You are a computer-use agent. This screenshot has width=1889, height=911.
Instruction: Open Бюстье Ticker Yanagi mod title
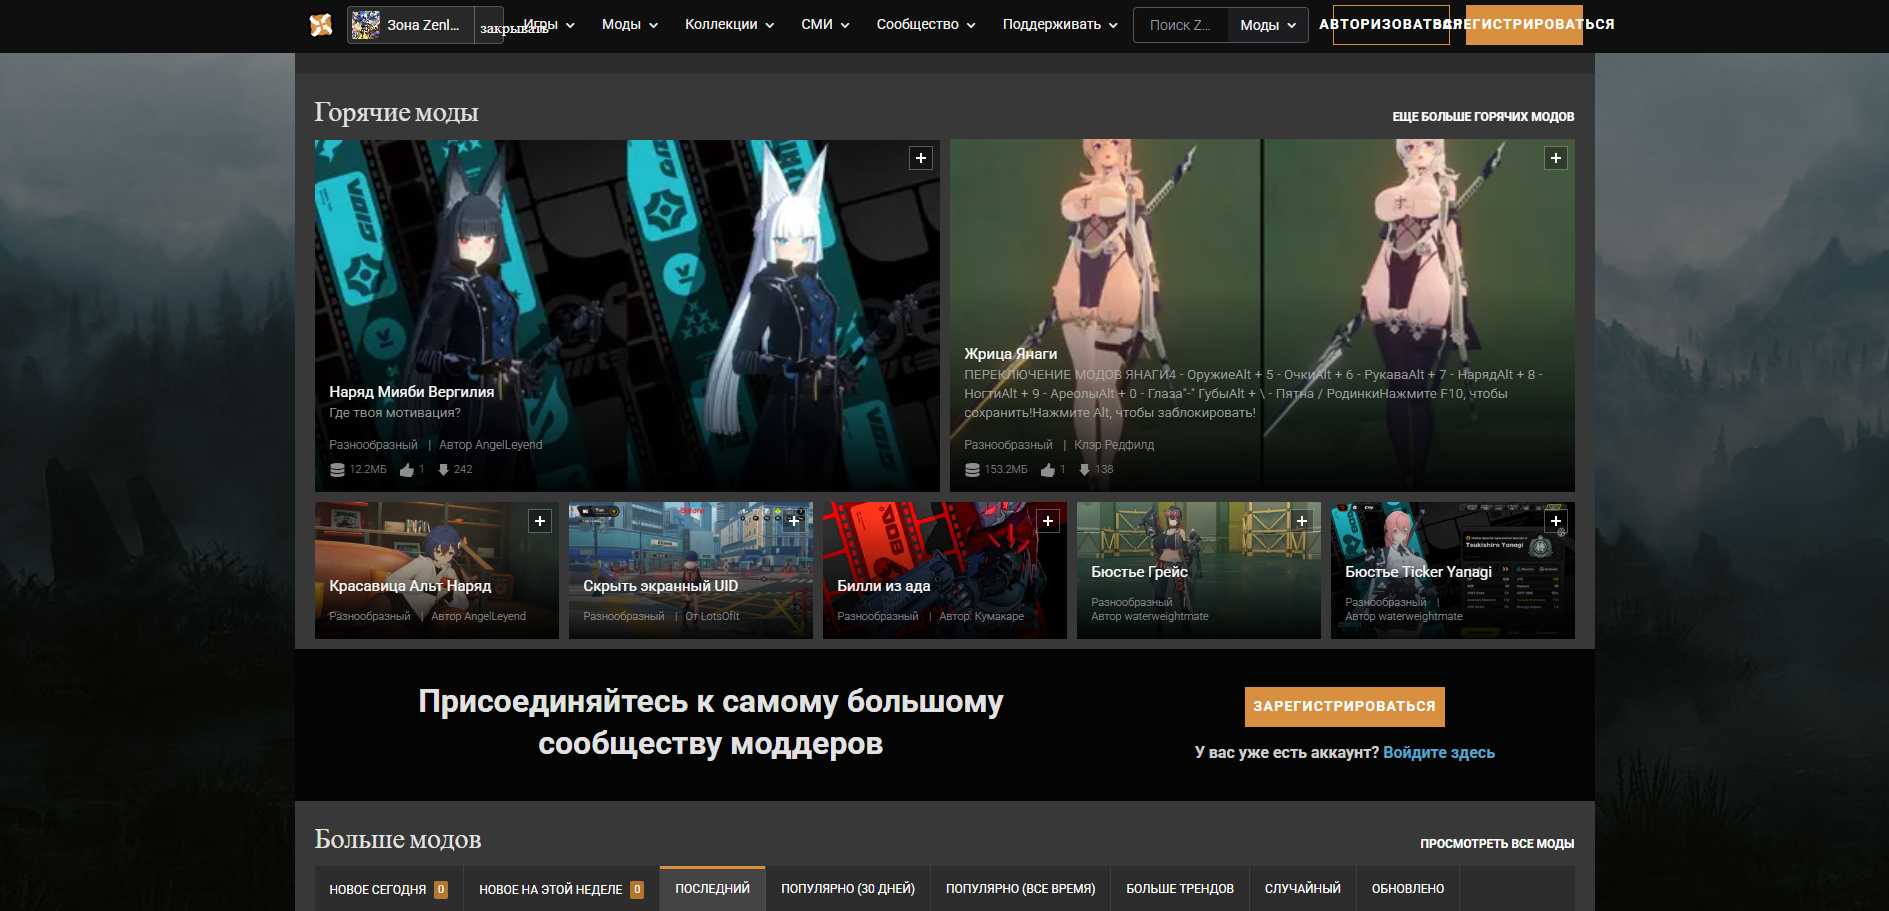click(1418, 572)
